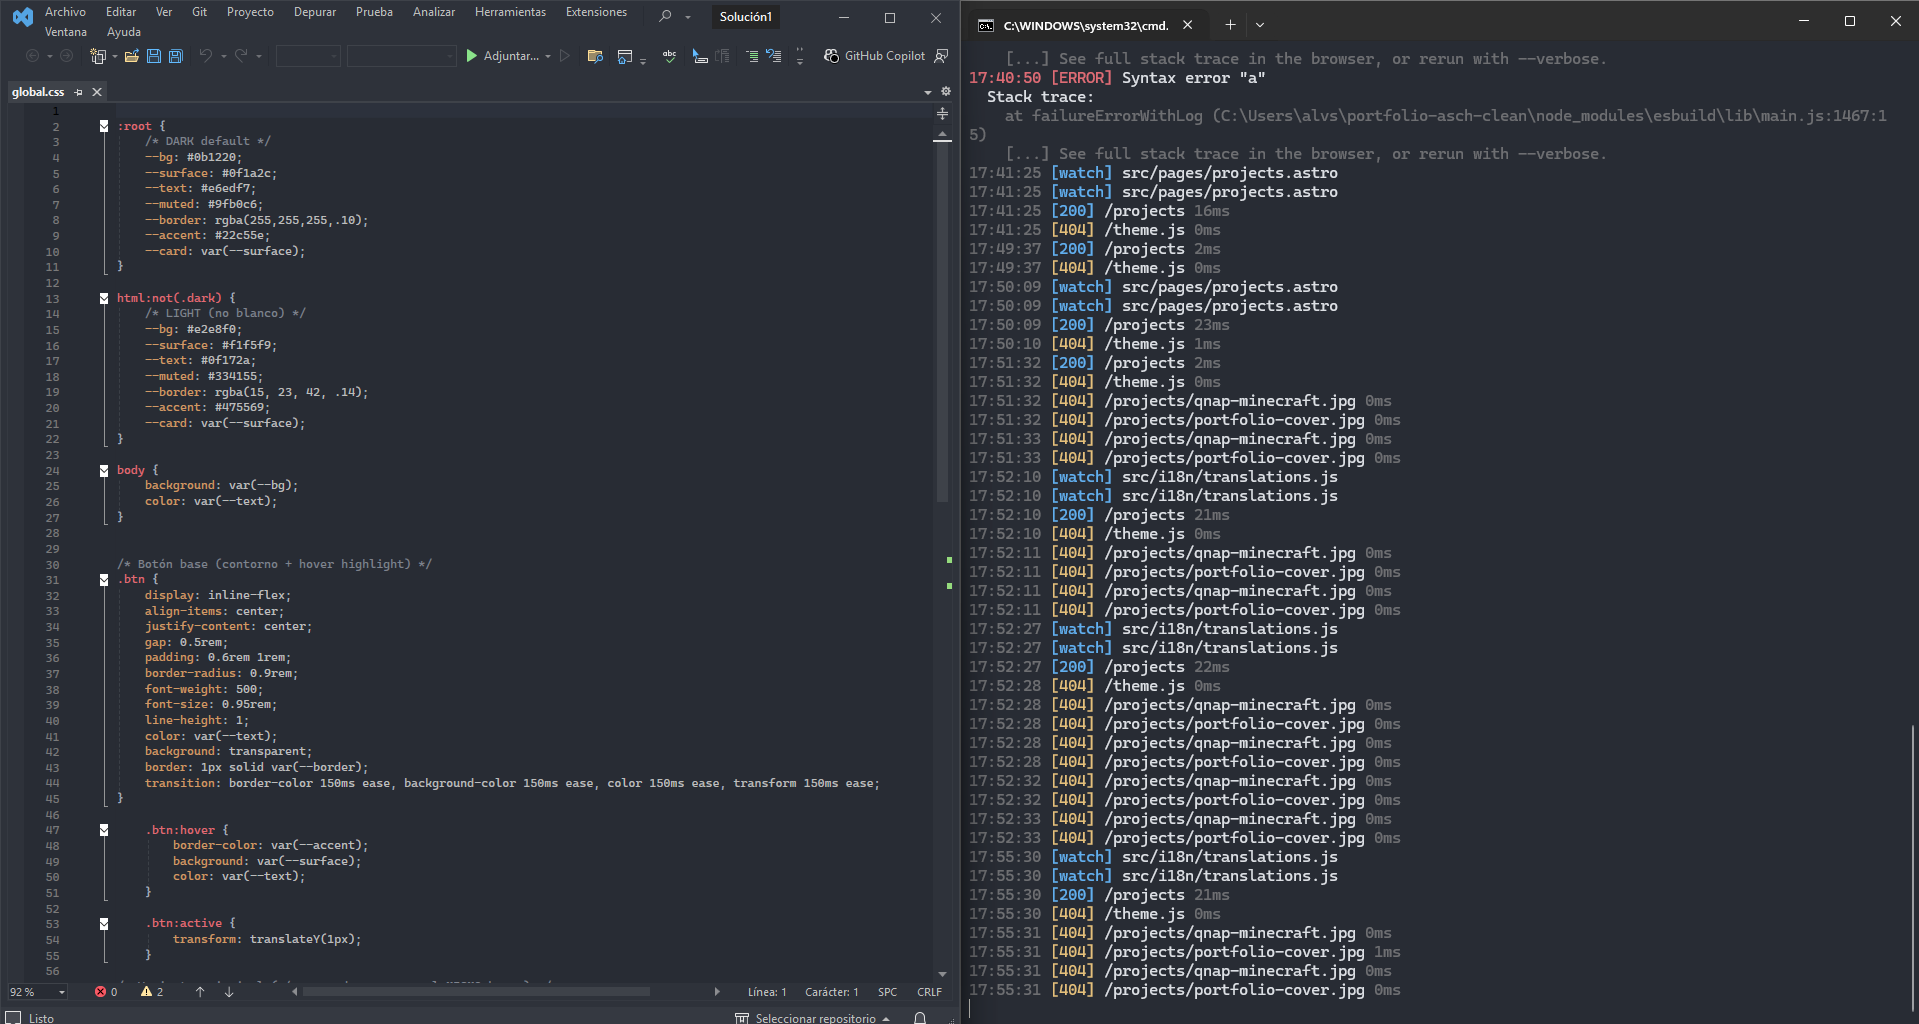Screen dimensions: 1919x1024
Task: Click the search magnifier icon
Action: (x=665, y=16)
